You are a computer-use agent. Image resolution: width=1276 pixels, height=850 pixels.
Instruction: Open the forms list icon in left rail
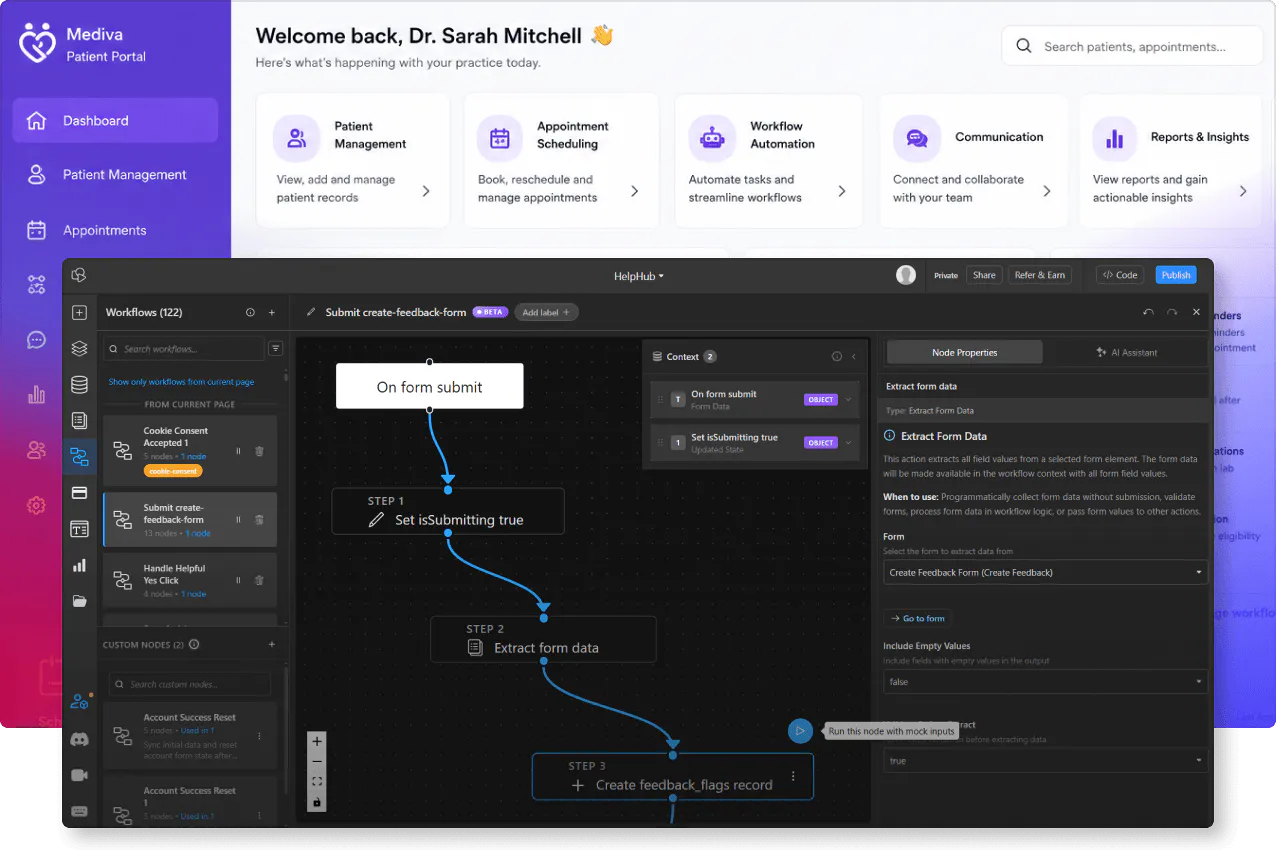(79, 420)
